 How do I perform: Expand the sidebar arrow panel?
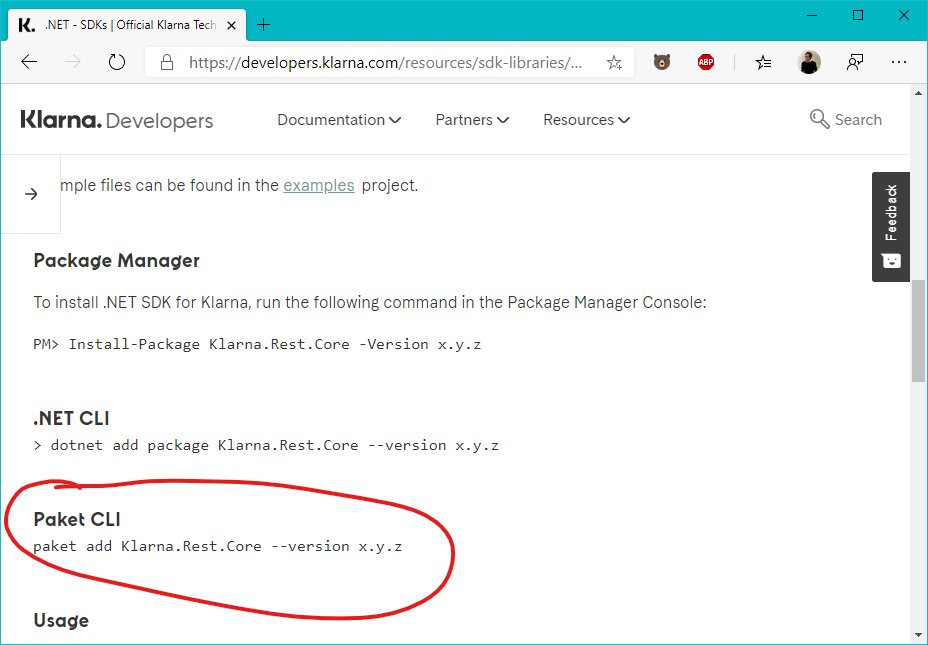31,194
